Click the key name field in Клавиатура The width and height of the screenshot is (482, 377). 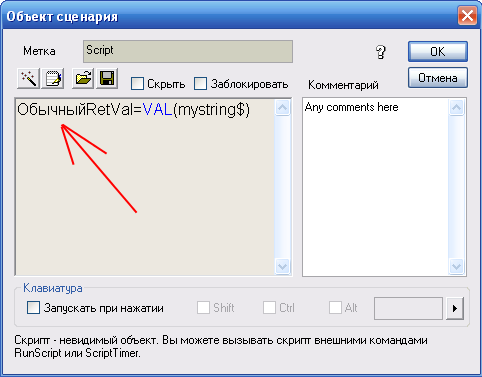408,308
